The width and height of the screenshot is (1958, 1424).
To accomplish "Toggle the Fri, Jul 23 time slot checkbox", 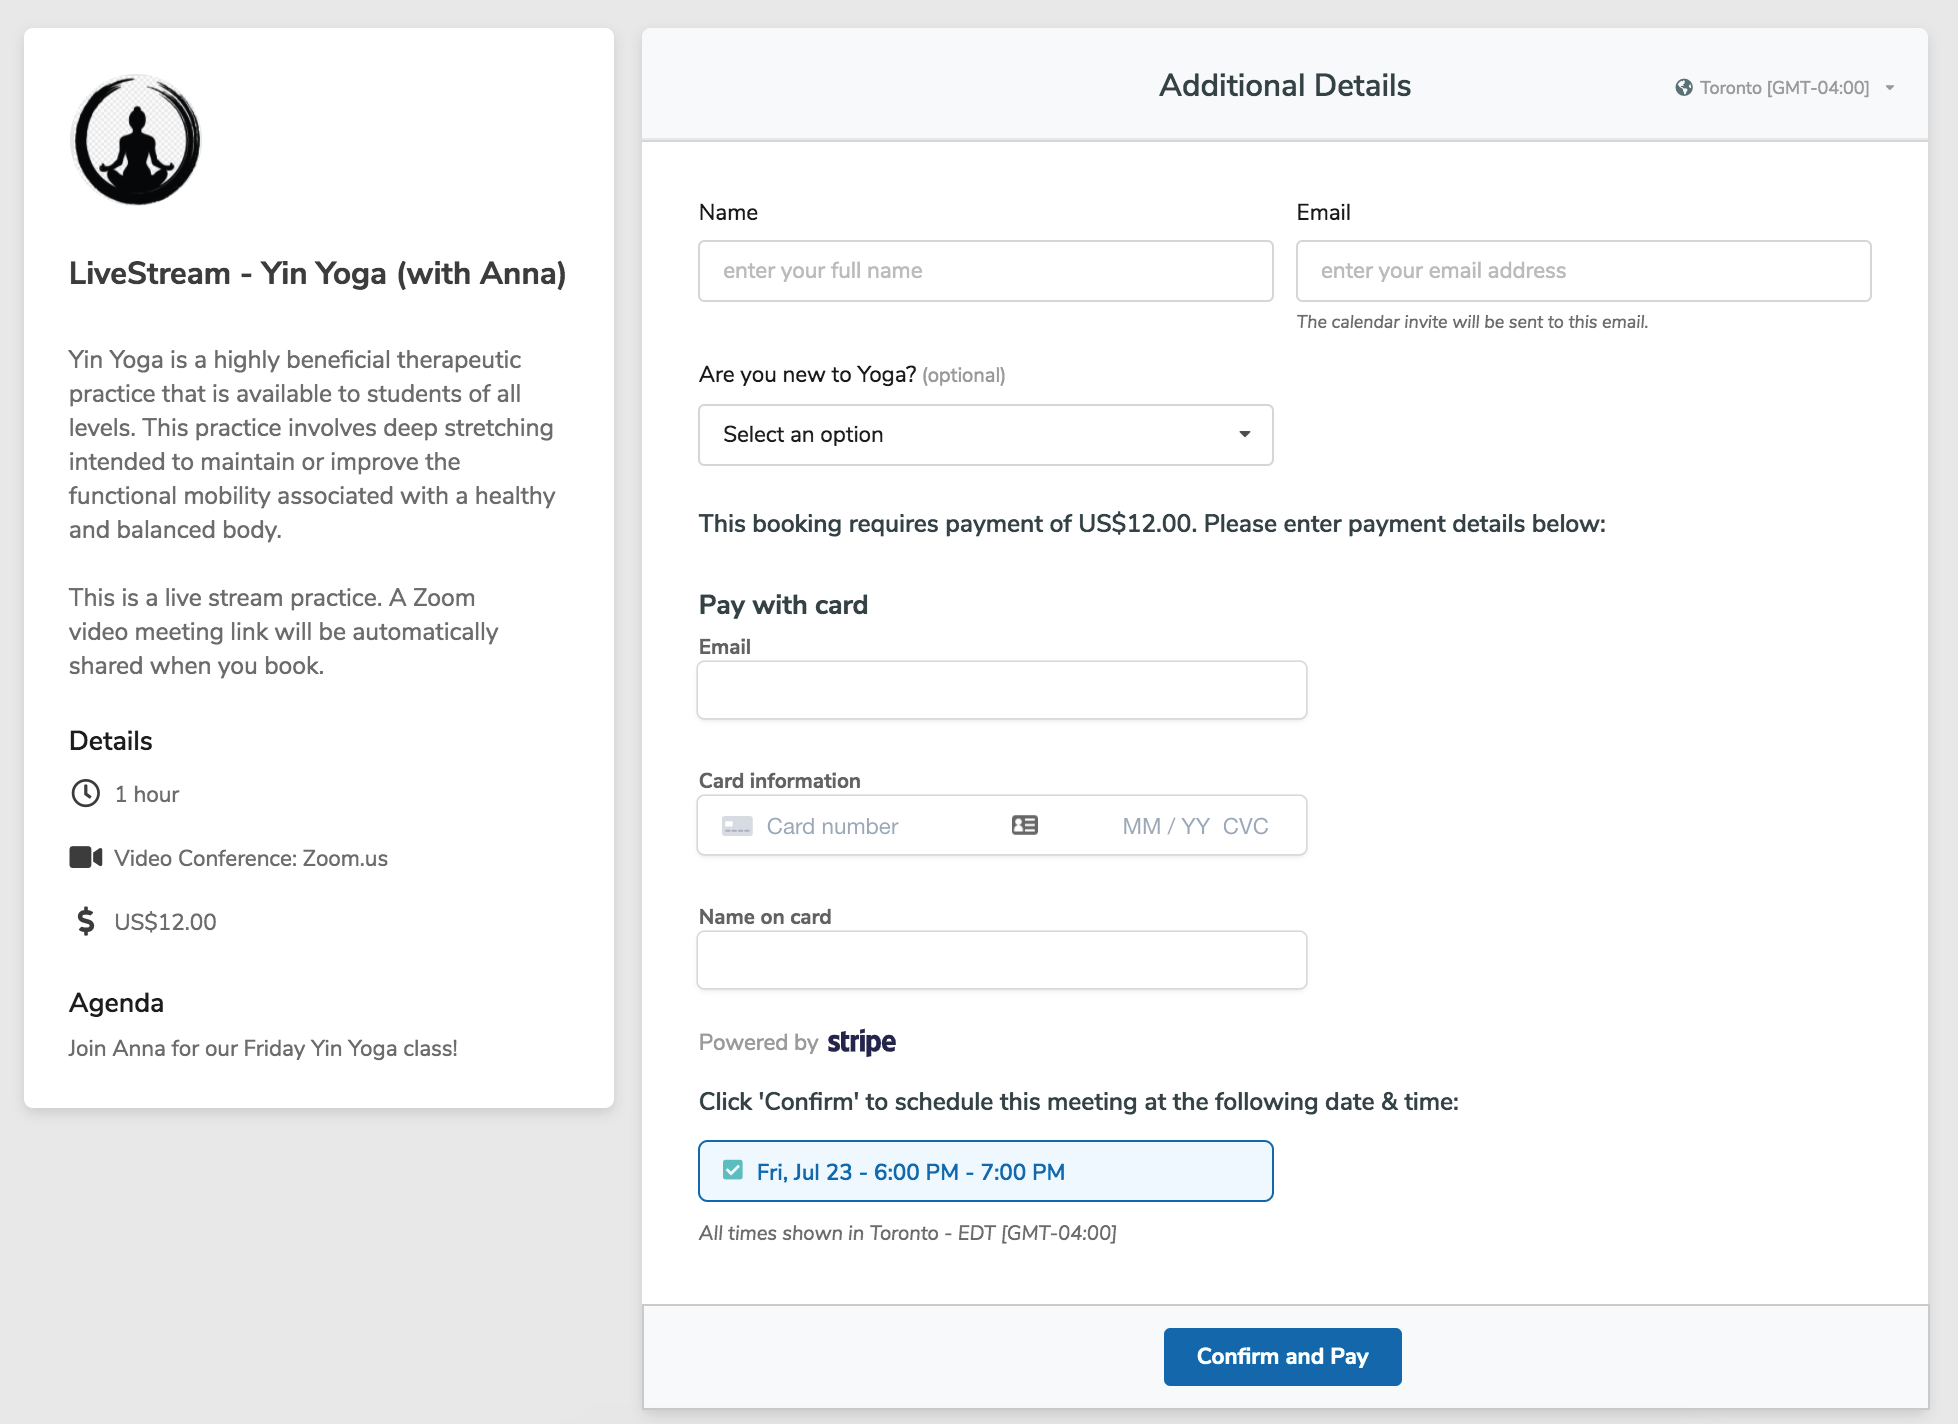I will [x=733, y=1170].
